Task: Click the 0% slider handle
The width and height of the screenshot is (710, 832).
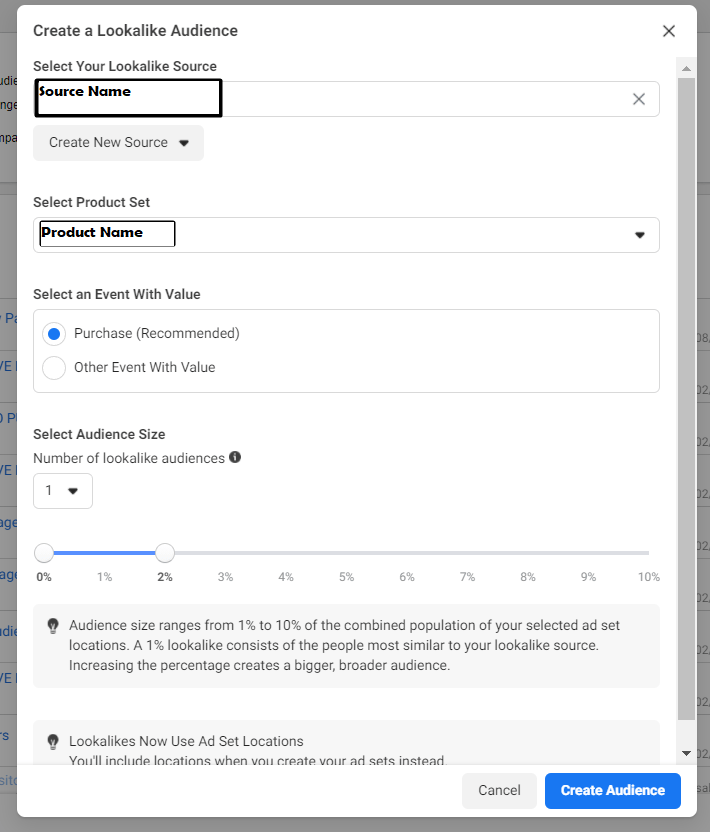Action: pos(44,553)
